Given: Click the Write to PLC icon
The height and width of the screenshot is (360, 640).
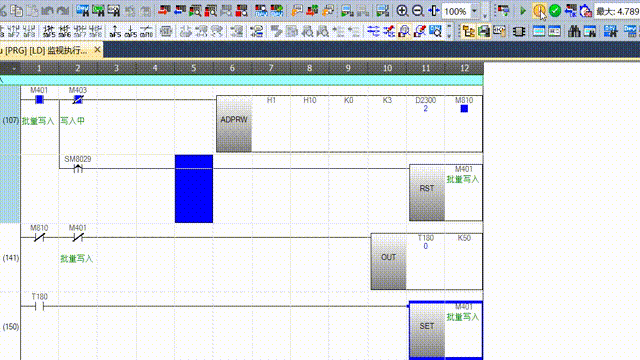Looking at the screenshot, I should pos(164,11).
